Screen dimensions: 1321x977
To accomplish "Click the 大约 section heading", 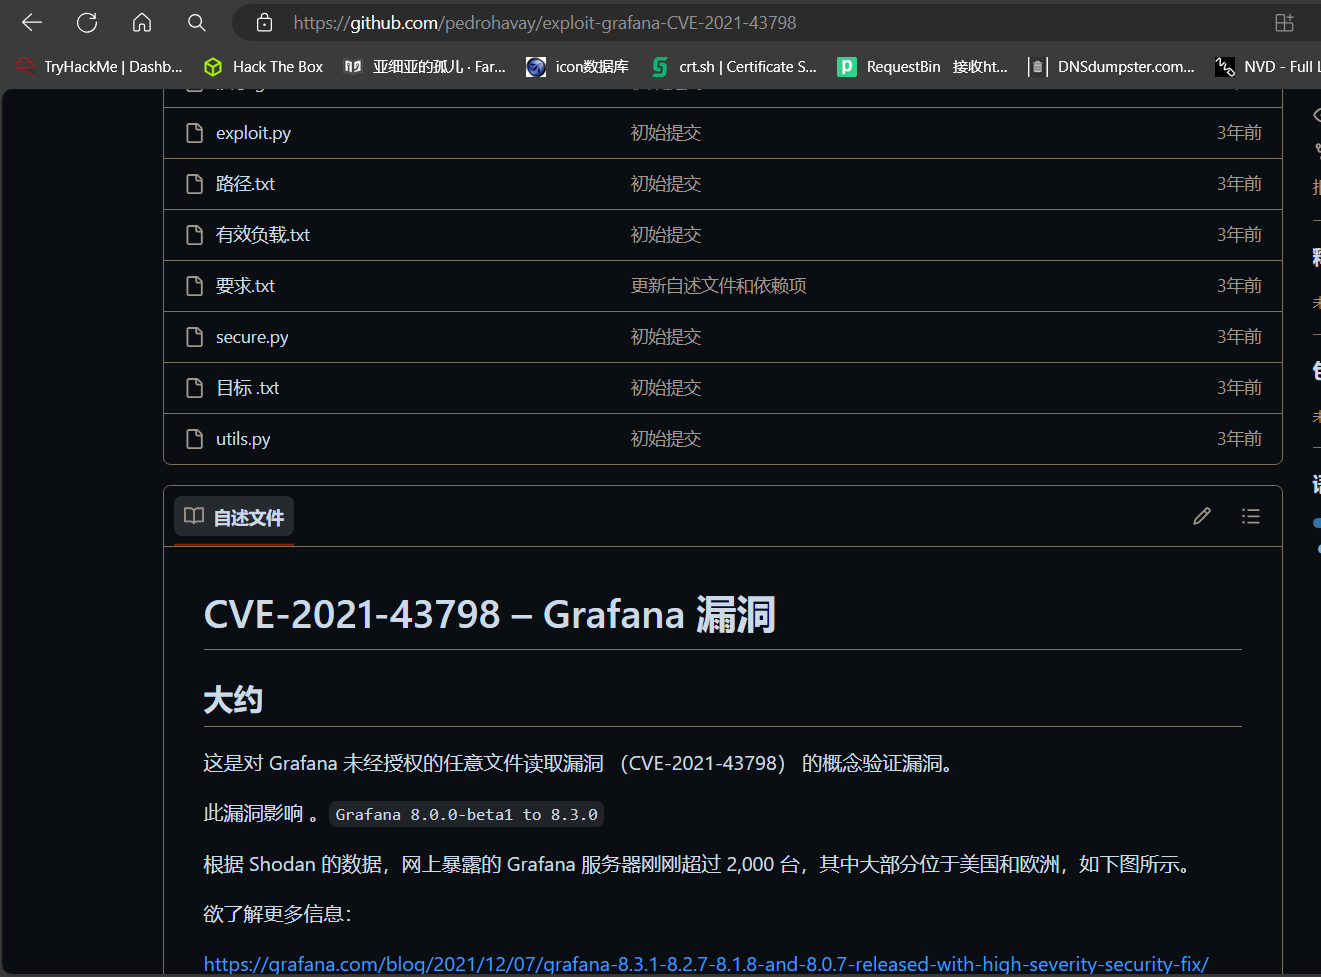I will (233, 700).
